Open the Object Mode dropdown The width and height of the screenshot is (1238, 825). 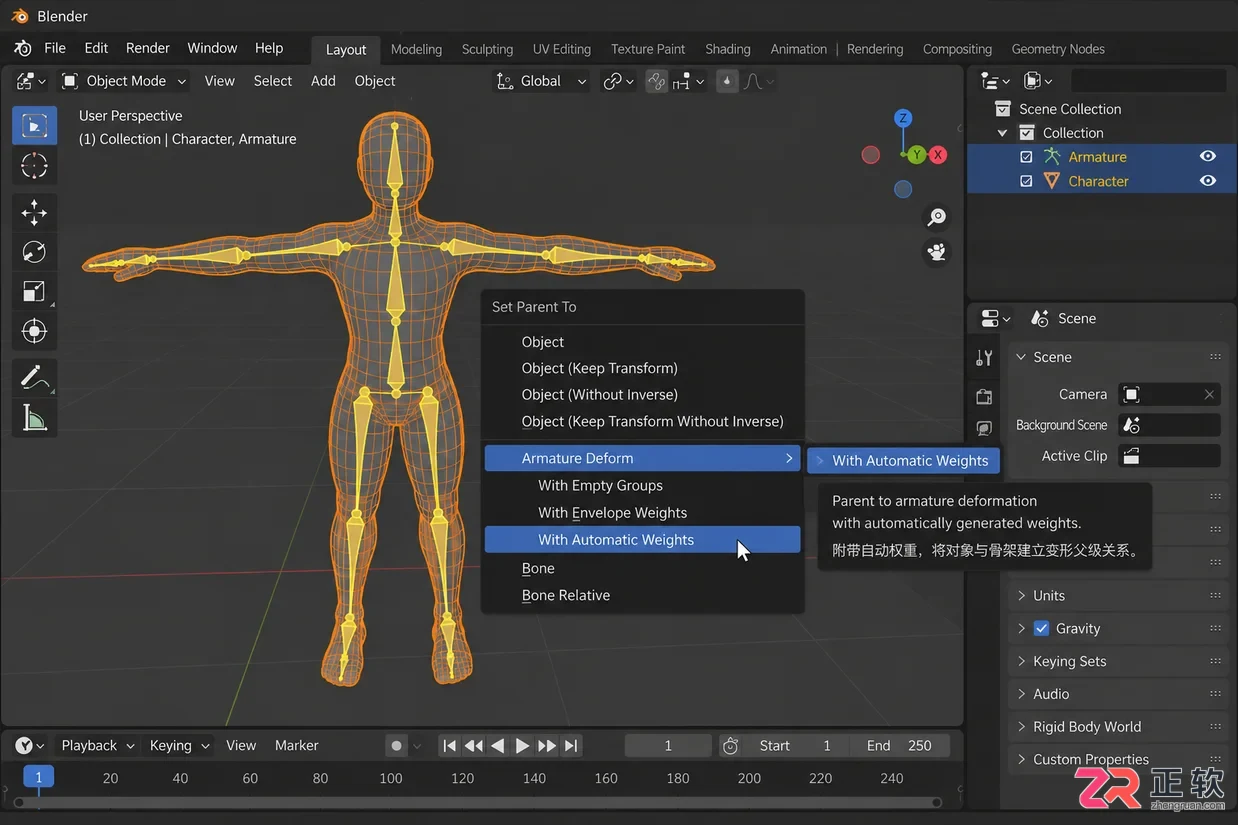pyautogui.click(x=125, y=81)
